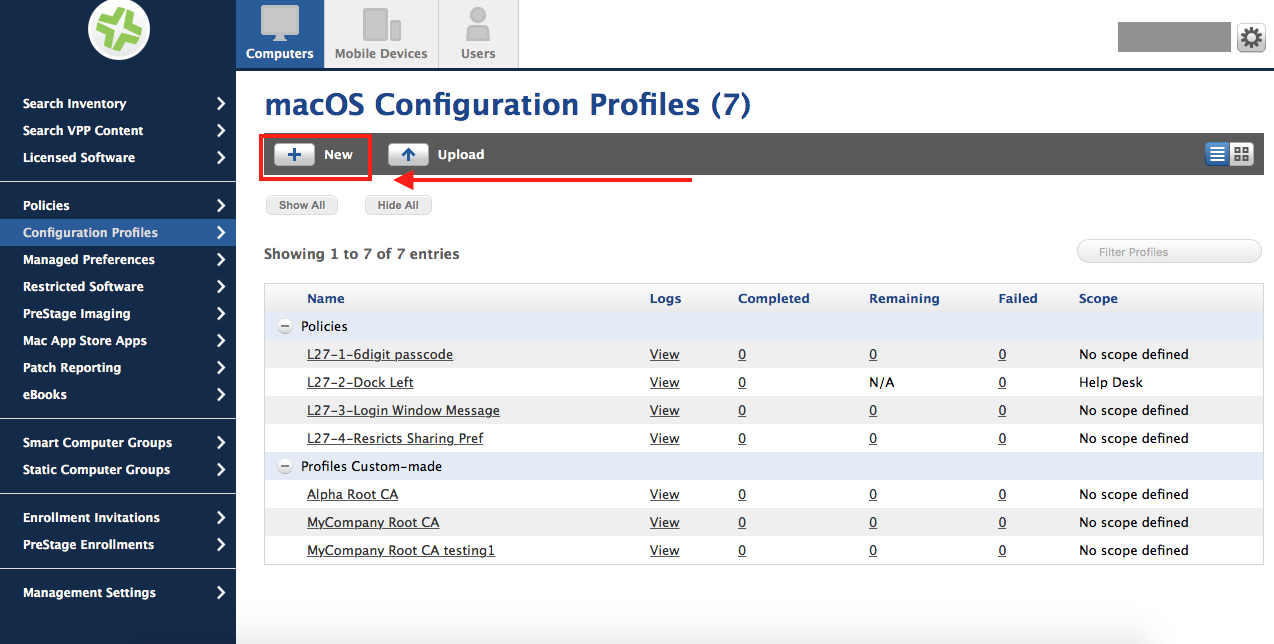
Task: Switch to list view icon
Action: coord(1217,154)
